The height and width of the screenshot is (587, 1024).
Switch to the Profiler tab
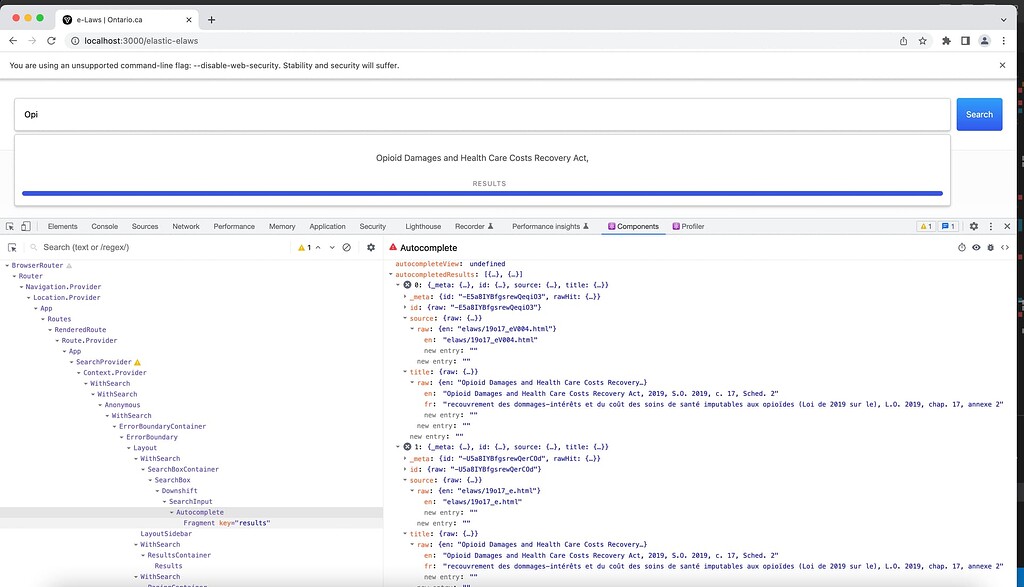[688, 226]
